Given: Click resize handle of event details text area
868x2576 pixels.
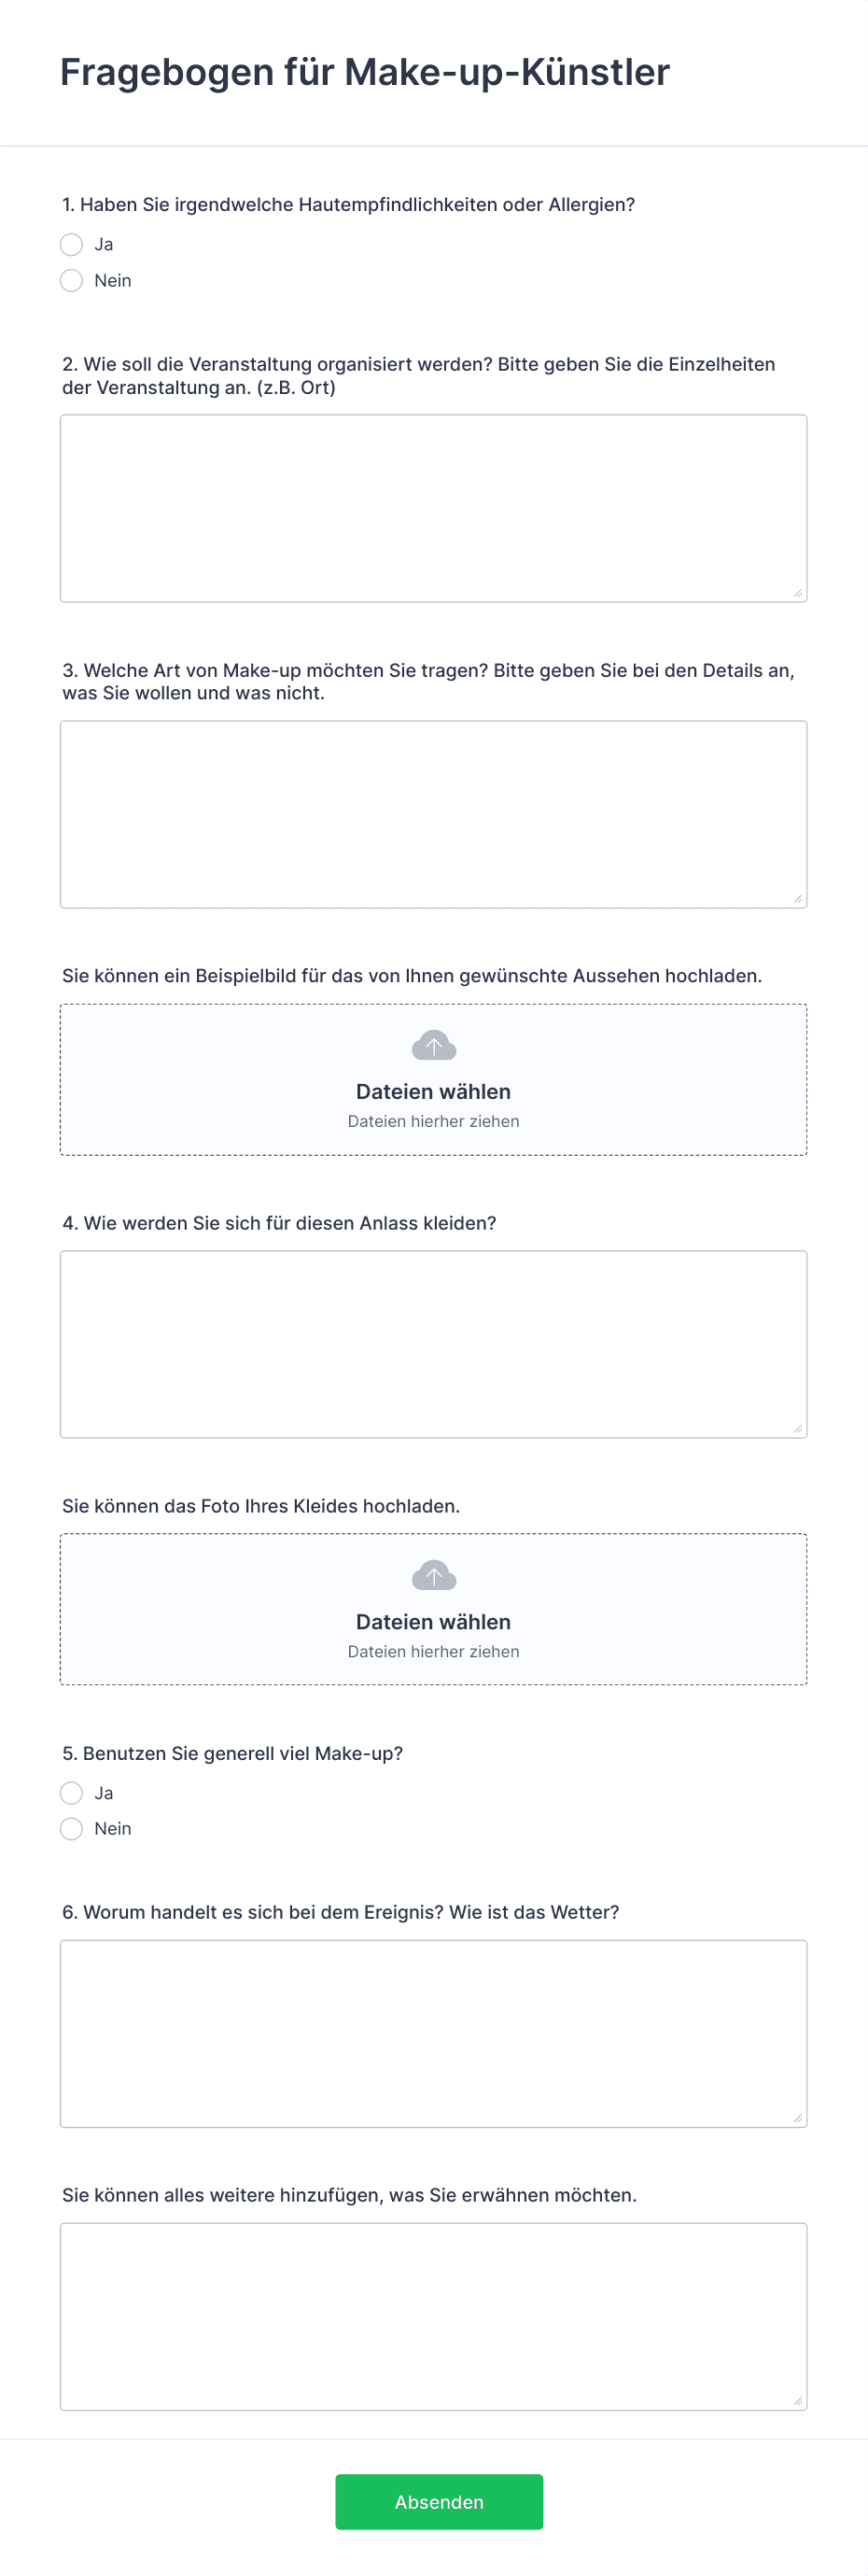Looking at the screenshot, I should pos(798,593).
